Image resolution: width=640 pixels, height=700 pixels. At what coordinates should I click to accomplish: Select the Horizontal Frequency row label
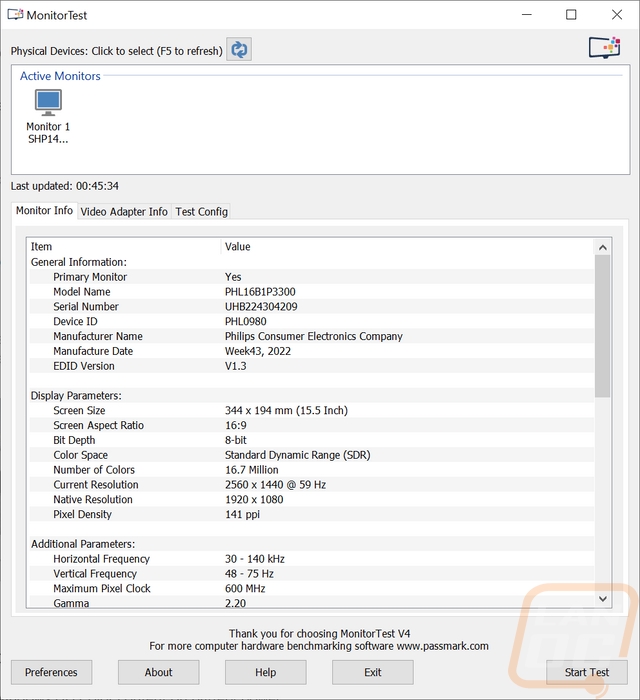pos(101,559)
